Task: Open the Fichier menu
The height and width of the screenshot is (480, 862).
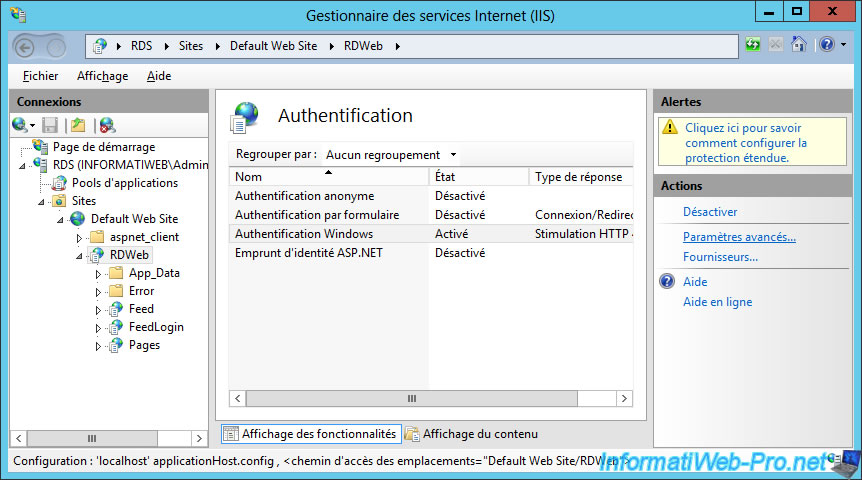Action: 41,76
